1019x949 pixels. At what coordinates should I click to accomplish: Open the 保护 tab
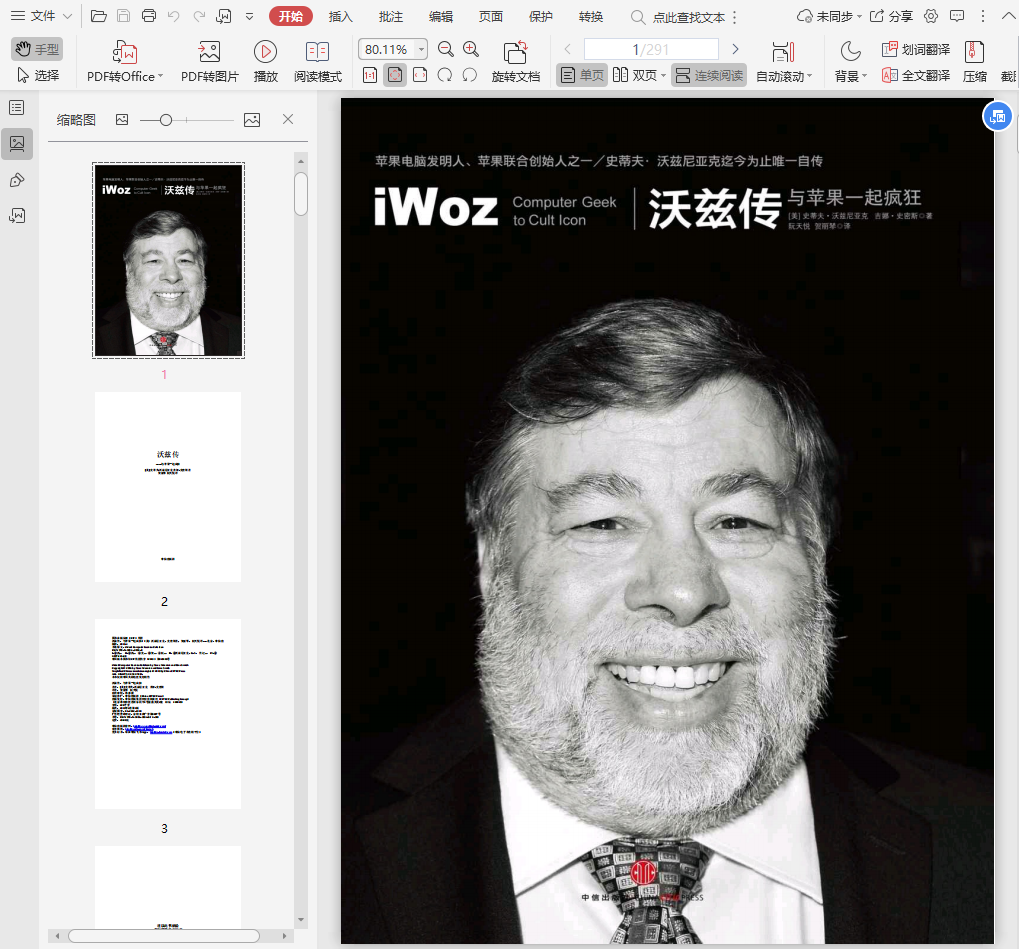tap(540, 16)
